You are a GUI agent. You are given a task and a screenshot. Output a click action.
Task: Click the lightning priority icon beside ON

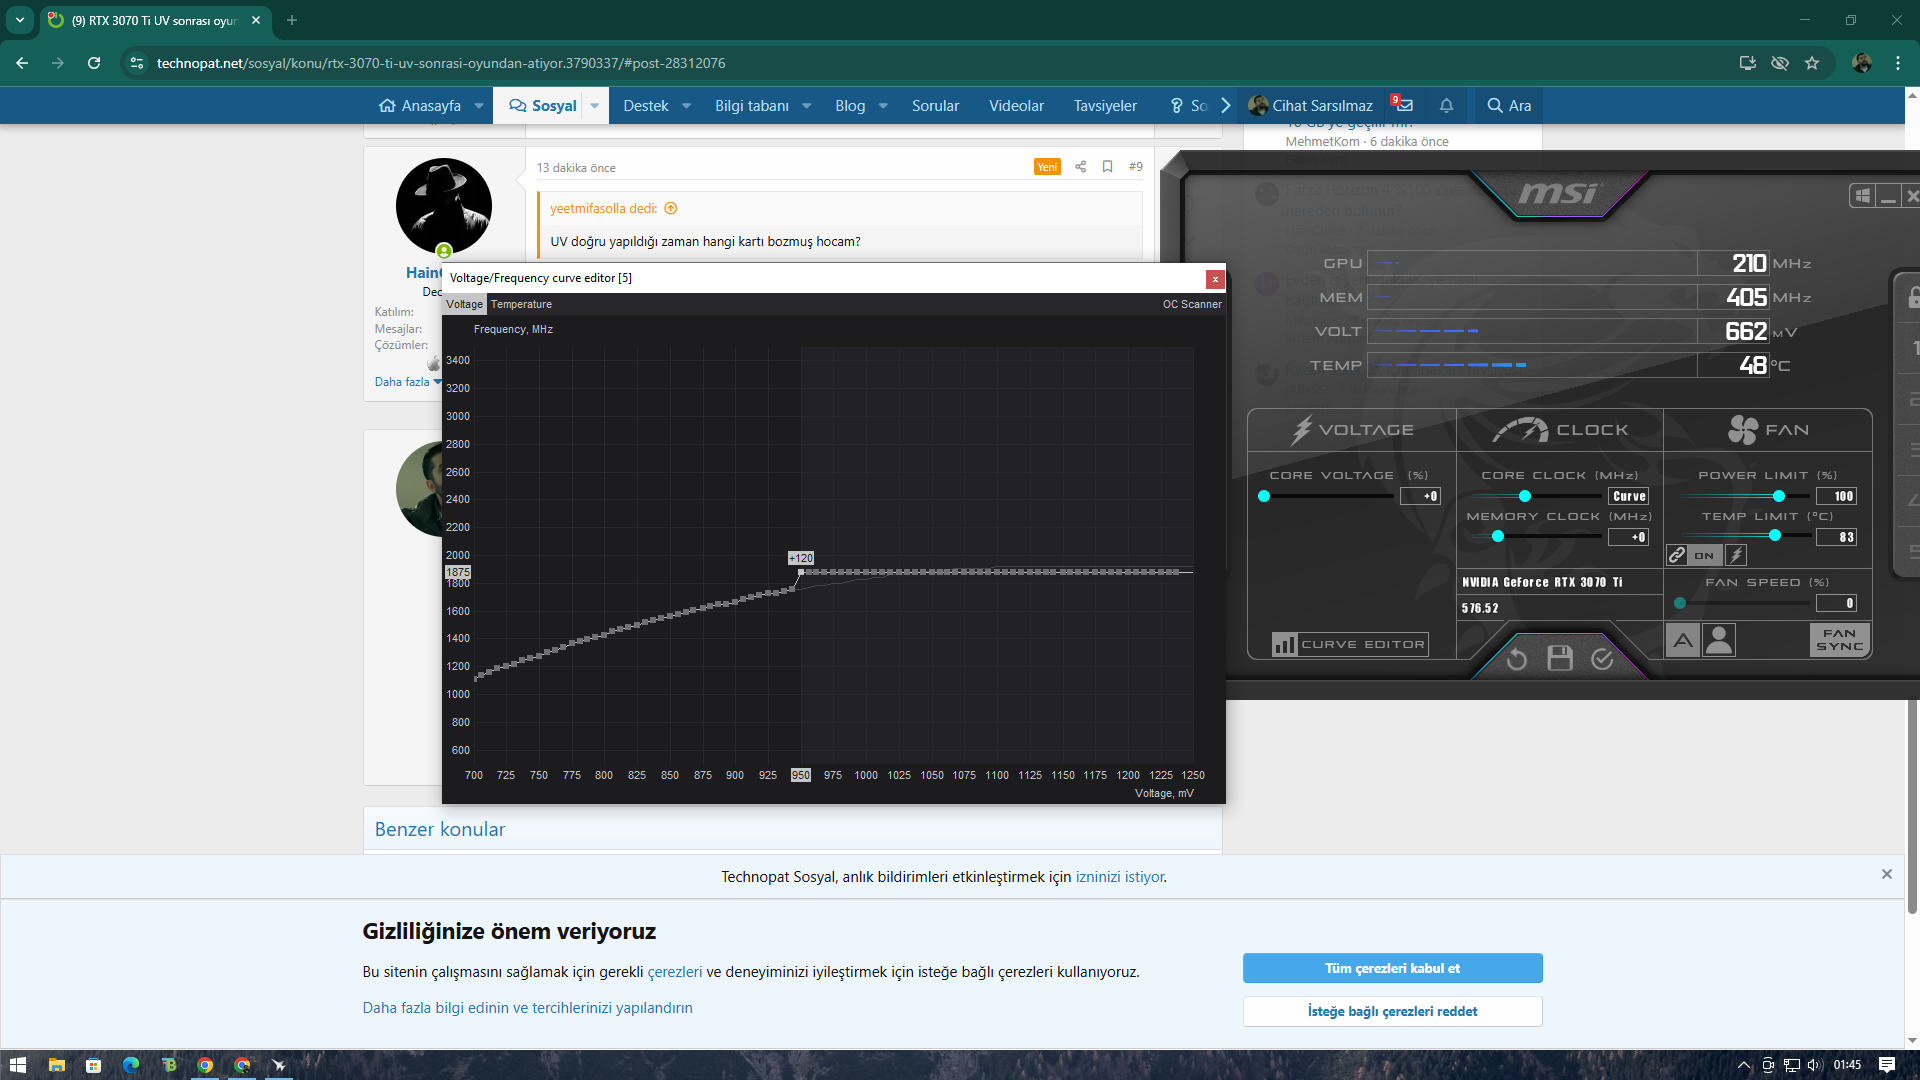1736,555
